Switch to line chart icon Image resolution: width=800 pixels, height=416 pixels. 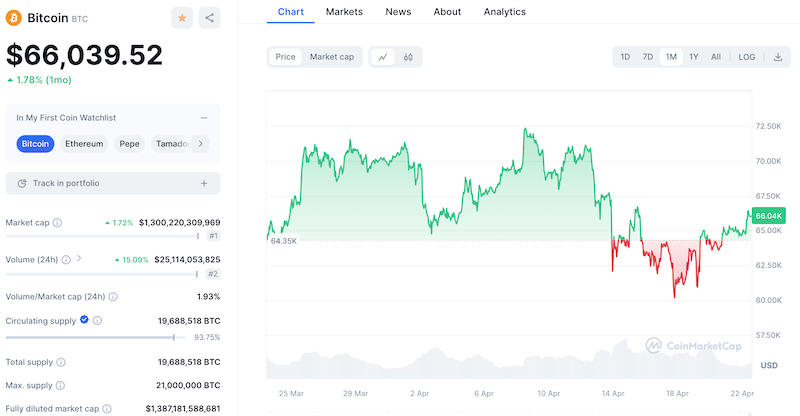tap(383, 57)
